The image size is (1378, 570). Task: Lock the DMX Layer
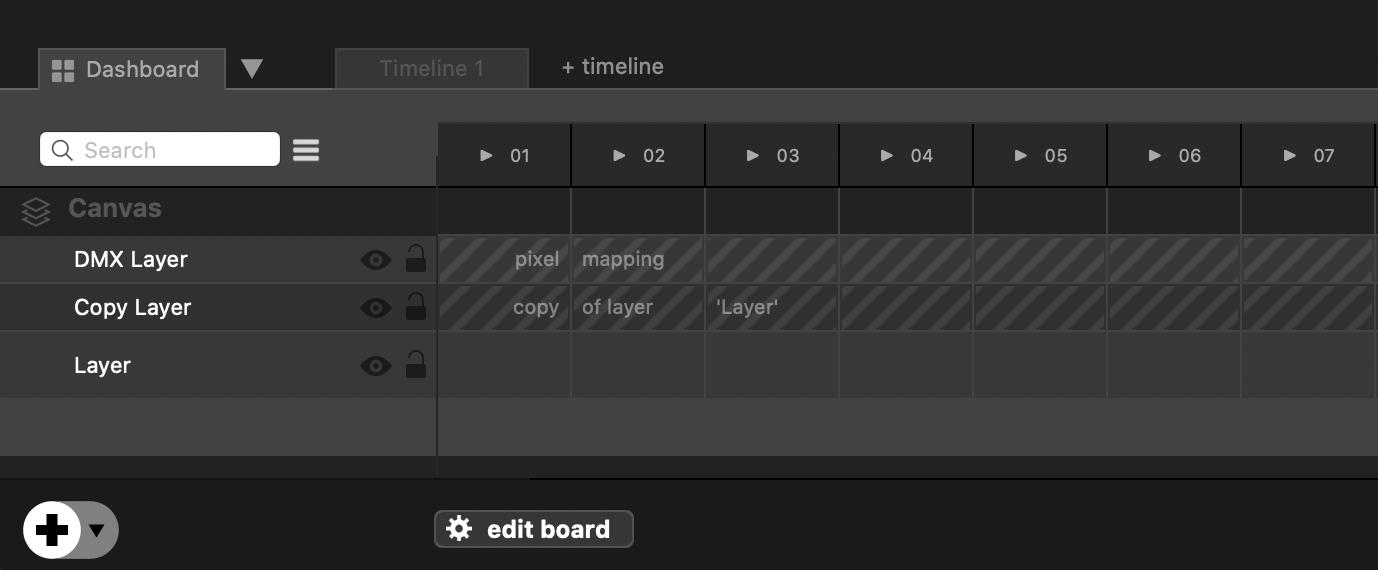tap(415, 260)
